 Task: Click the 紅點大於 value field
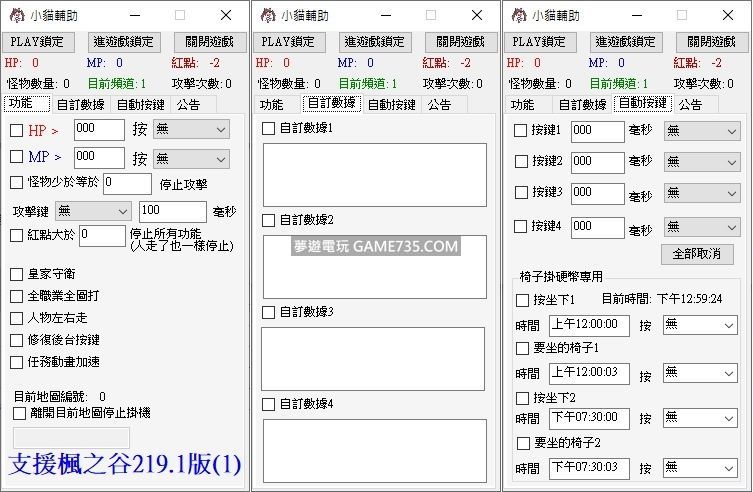102,236
